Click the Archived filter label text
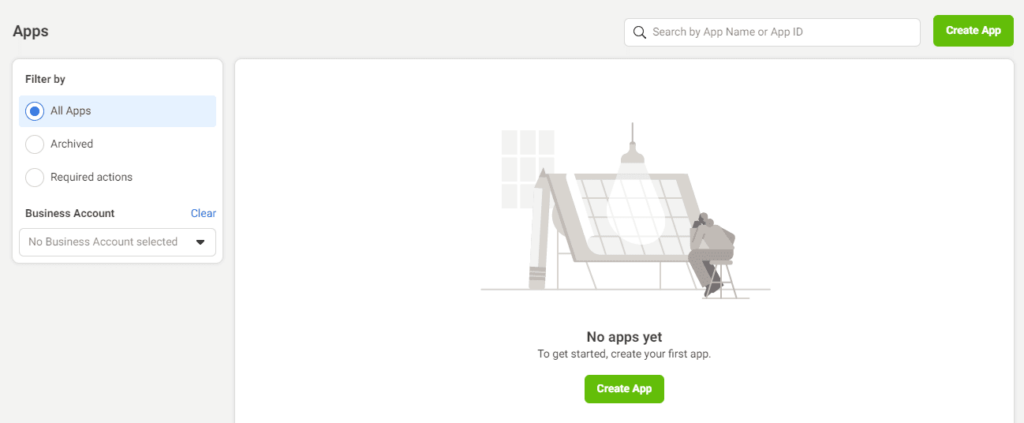 click(72, 144)
